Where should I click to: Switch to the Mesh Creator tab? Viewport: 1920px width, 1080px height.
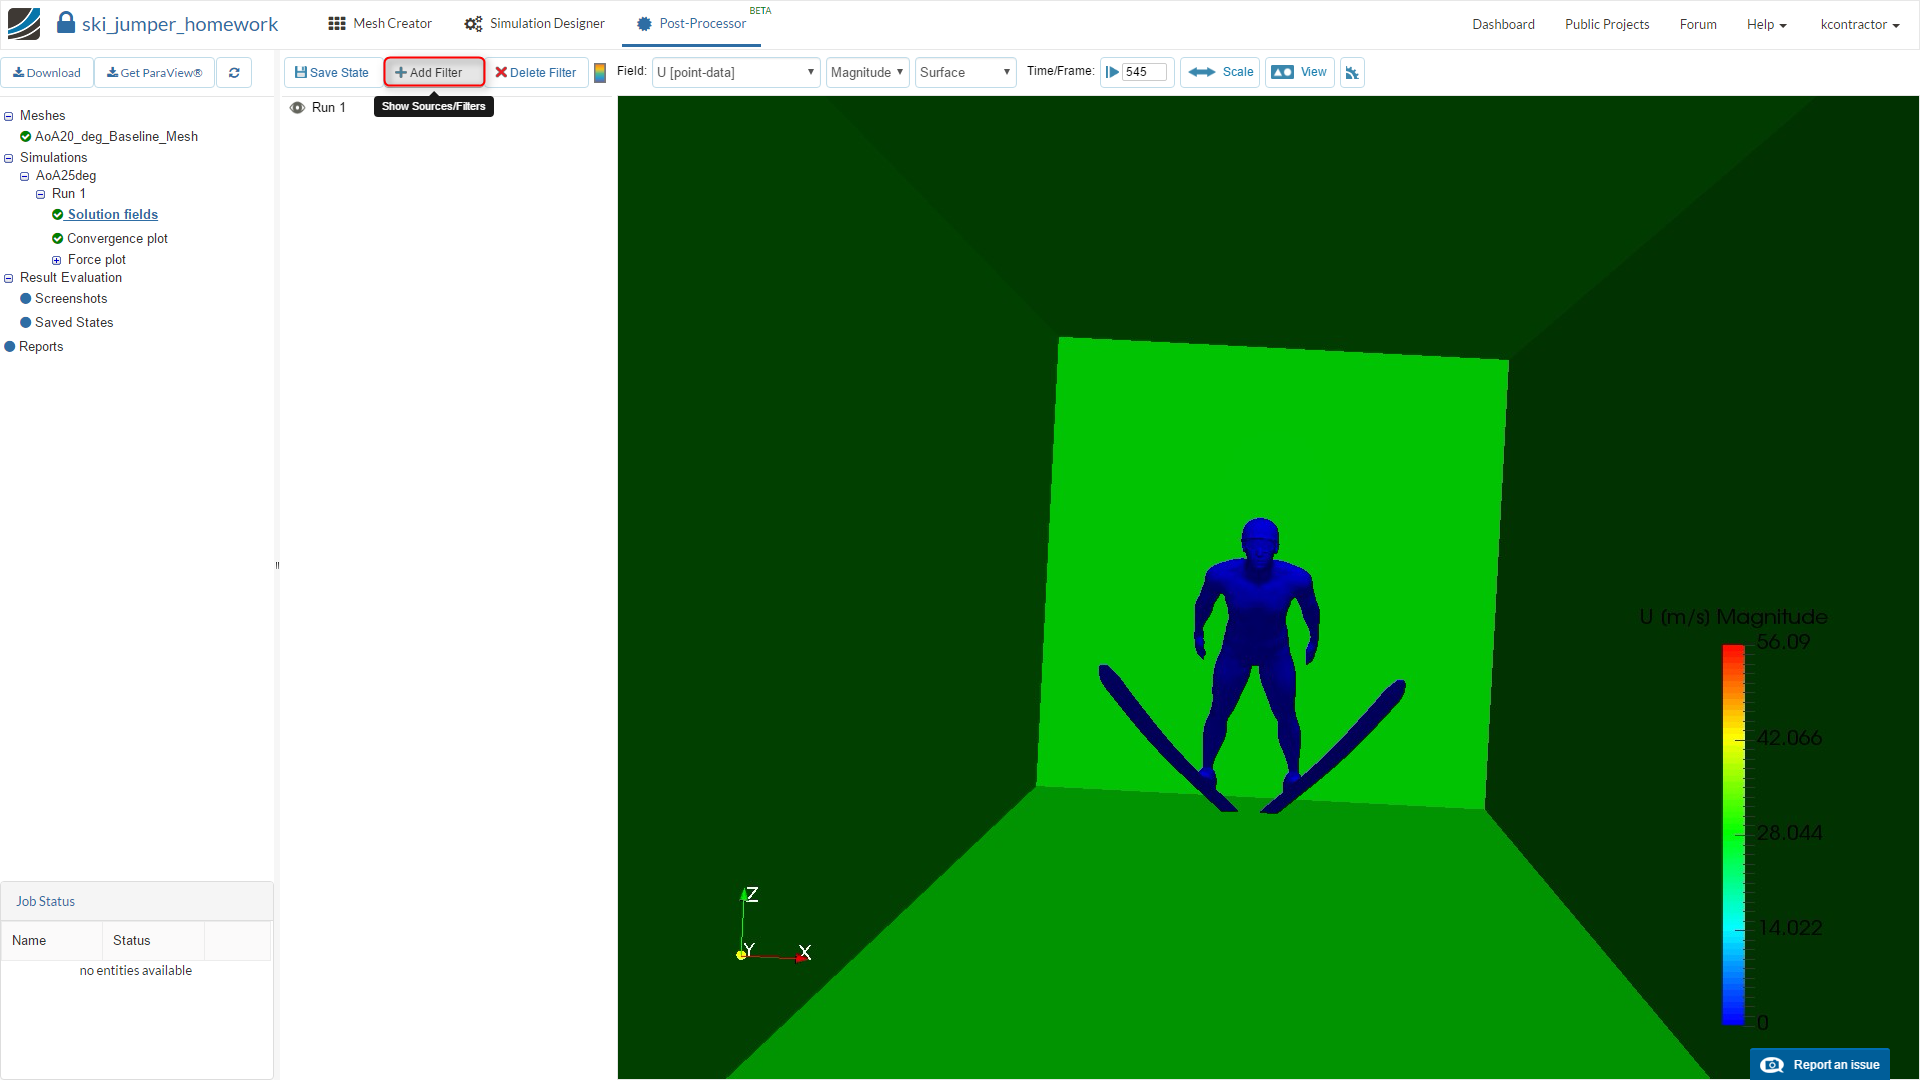point(380,24)
